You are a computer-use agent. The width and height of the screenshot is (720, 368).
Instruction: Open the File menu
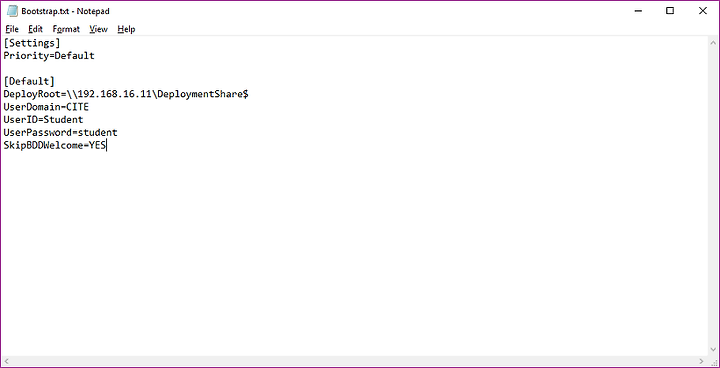[x=12, y=29]
